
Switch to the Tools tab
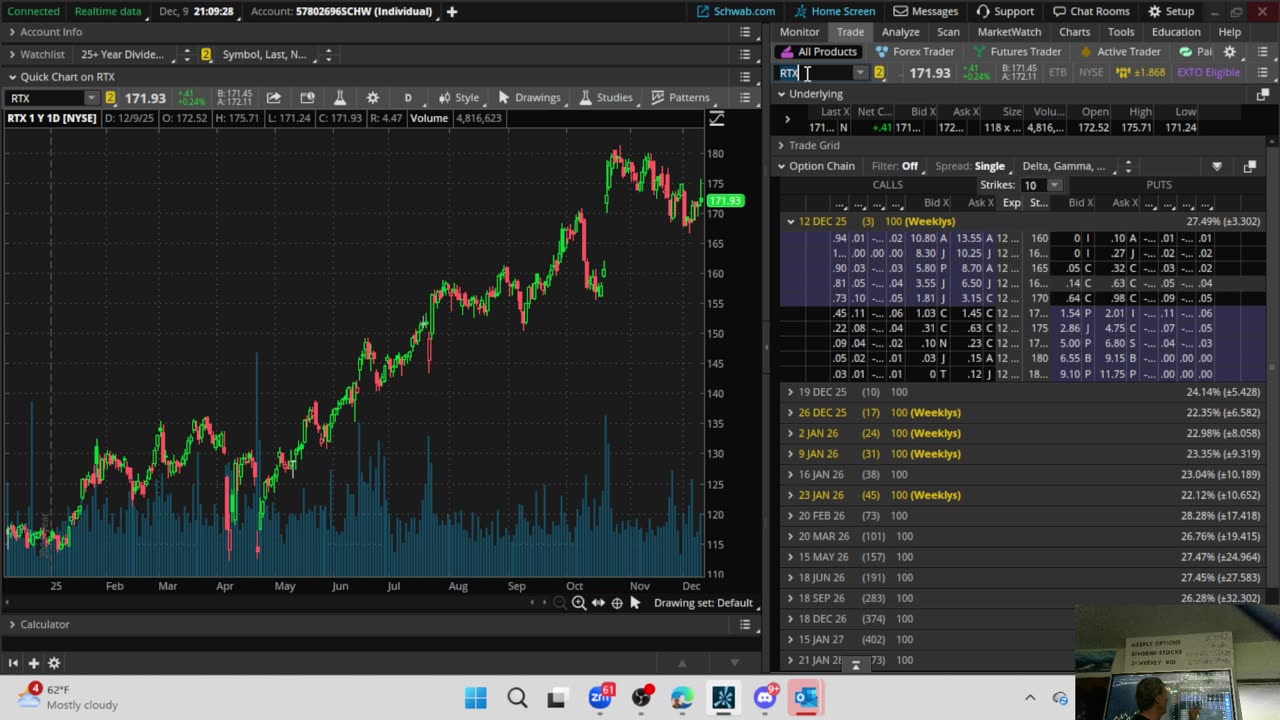[x=1121, y=32]
